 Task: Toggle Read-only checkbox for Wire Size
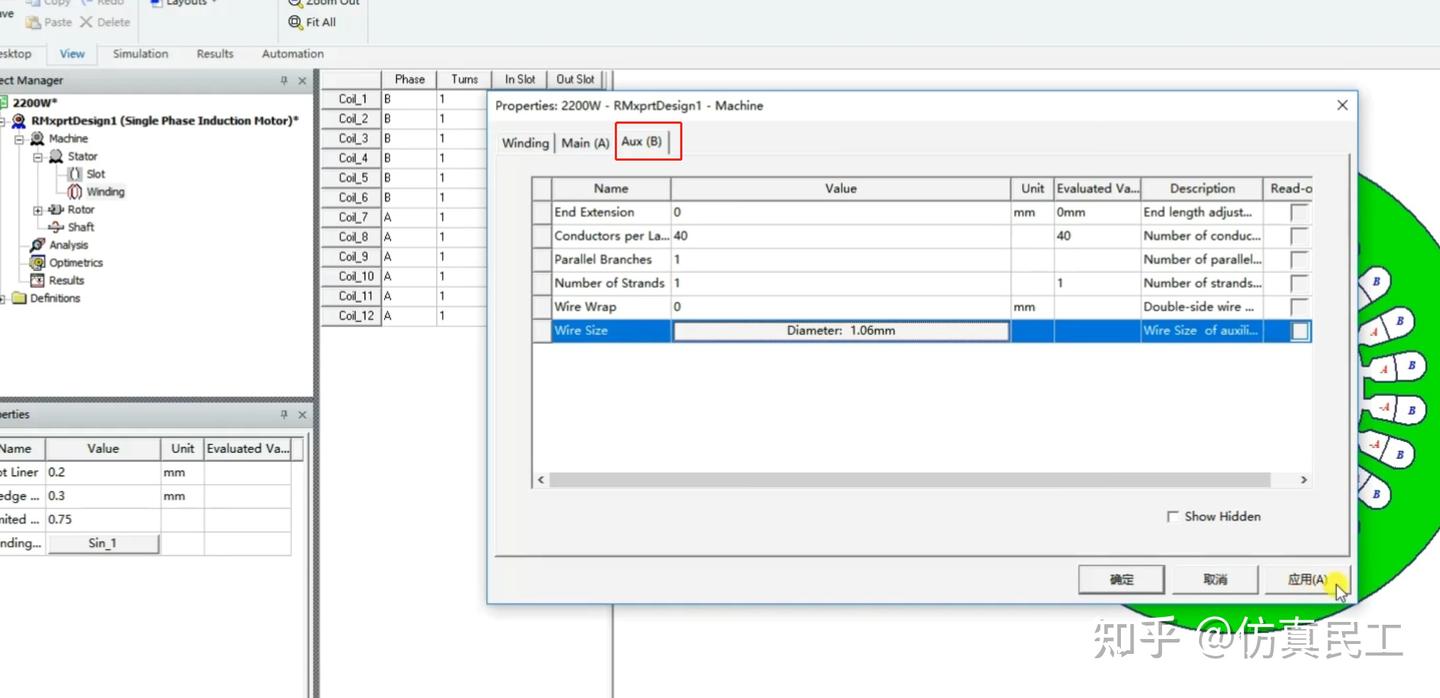(x=1299, y=331)
